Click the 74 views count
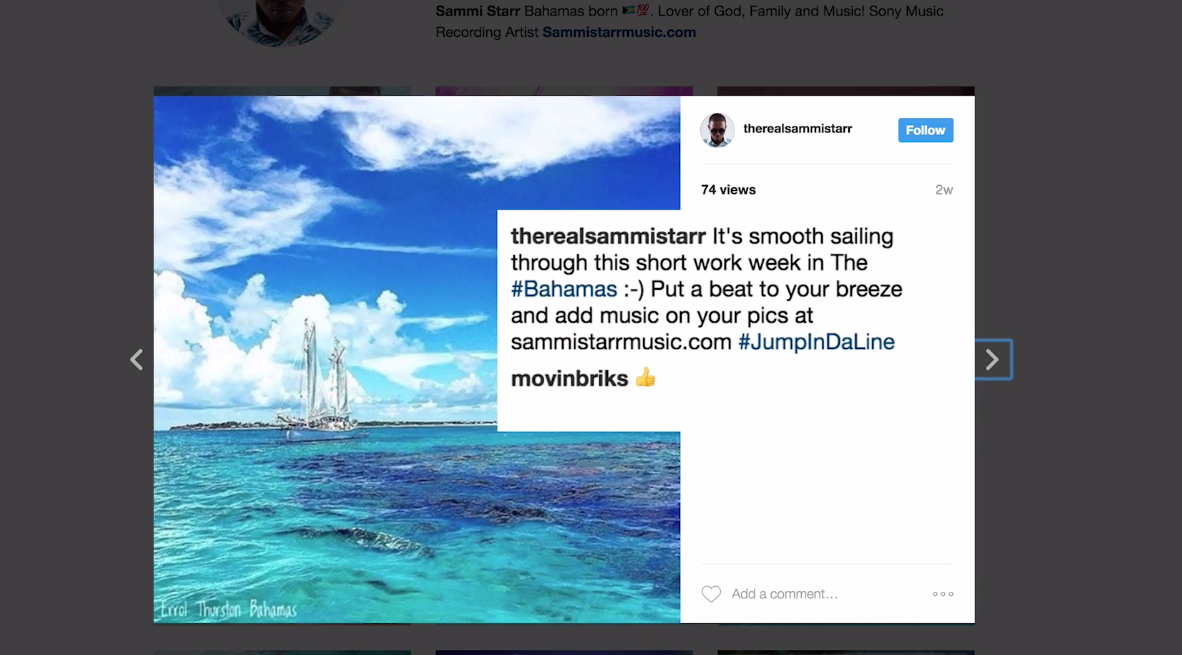 [728, 190]
